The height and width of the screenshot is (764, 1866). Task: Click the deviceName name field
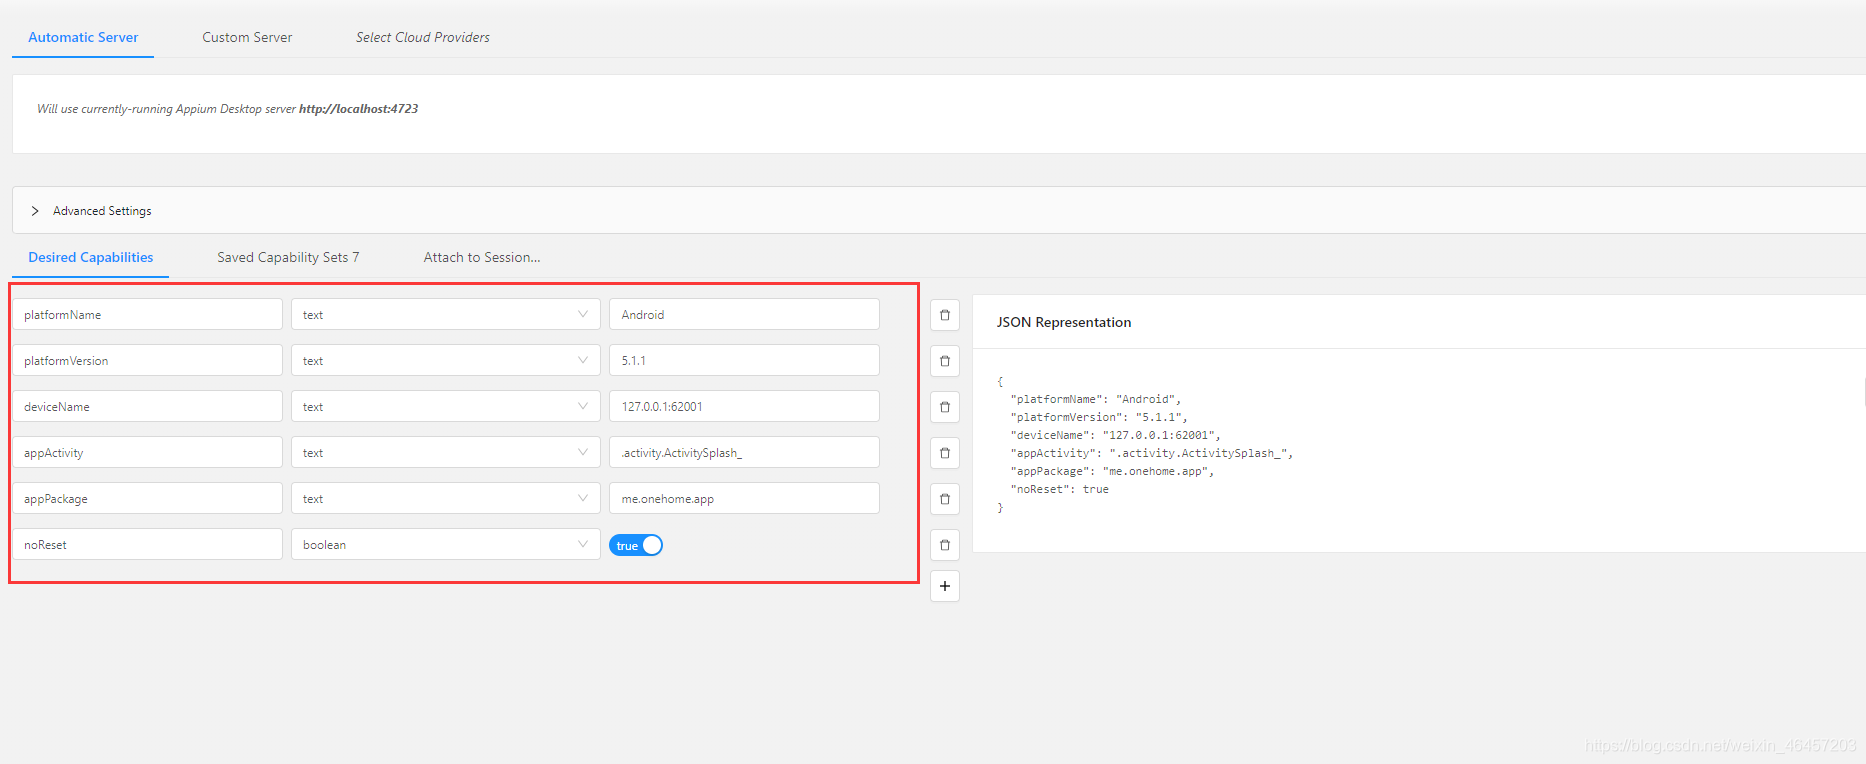click(148, 406)
